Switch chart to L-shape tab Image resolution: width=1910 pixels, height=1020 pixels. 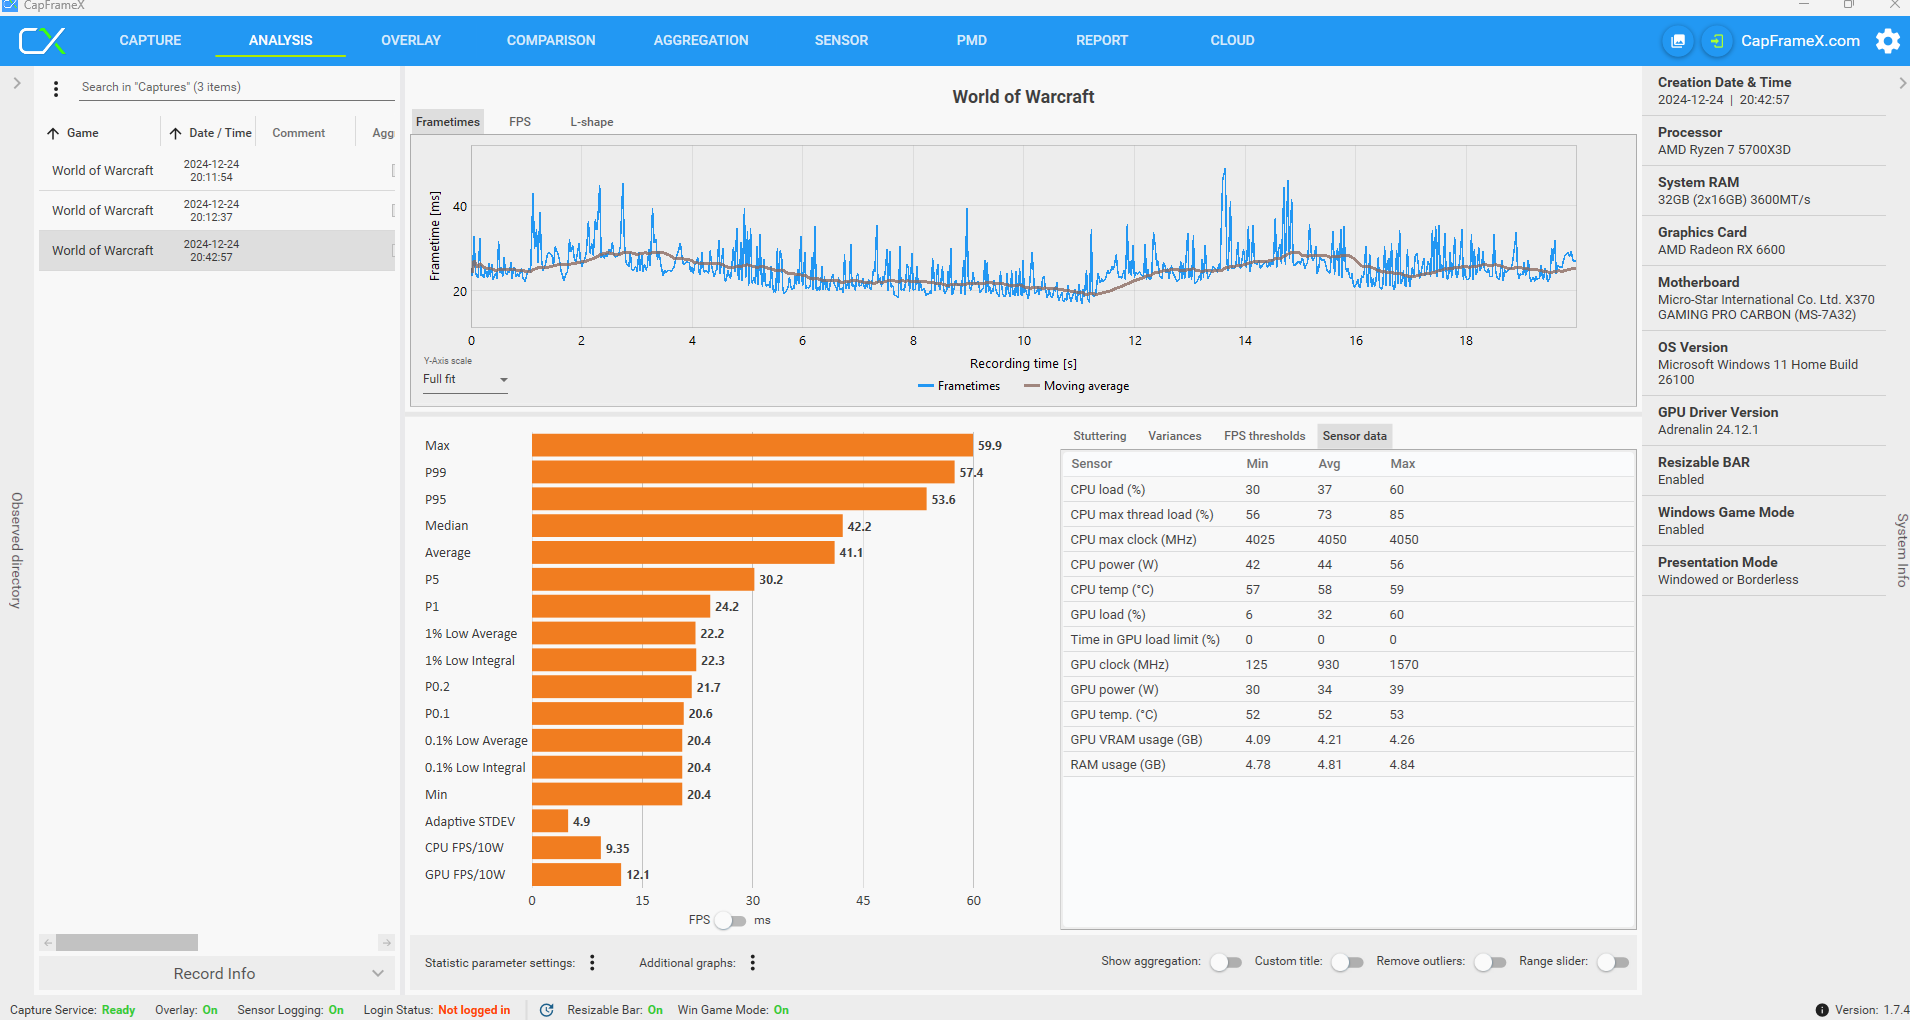pos(592,122)
